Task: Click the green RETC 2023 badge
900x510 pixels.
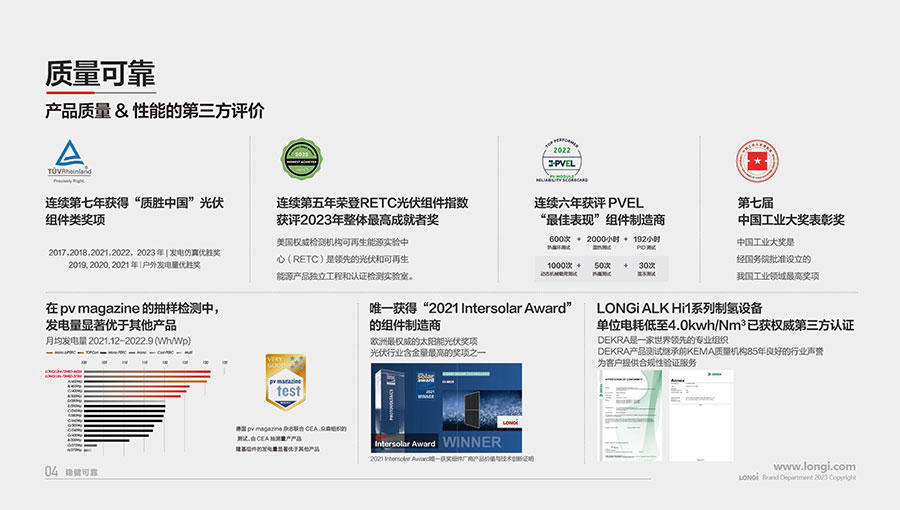Action: tap(301, 159)
